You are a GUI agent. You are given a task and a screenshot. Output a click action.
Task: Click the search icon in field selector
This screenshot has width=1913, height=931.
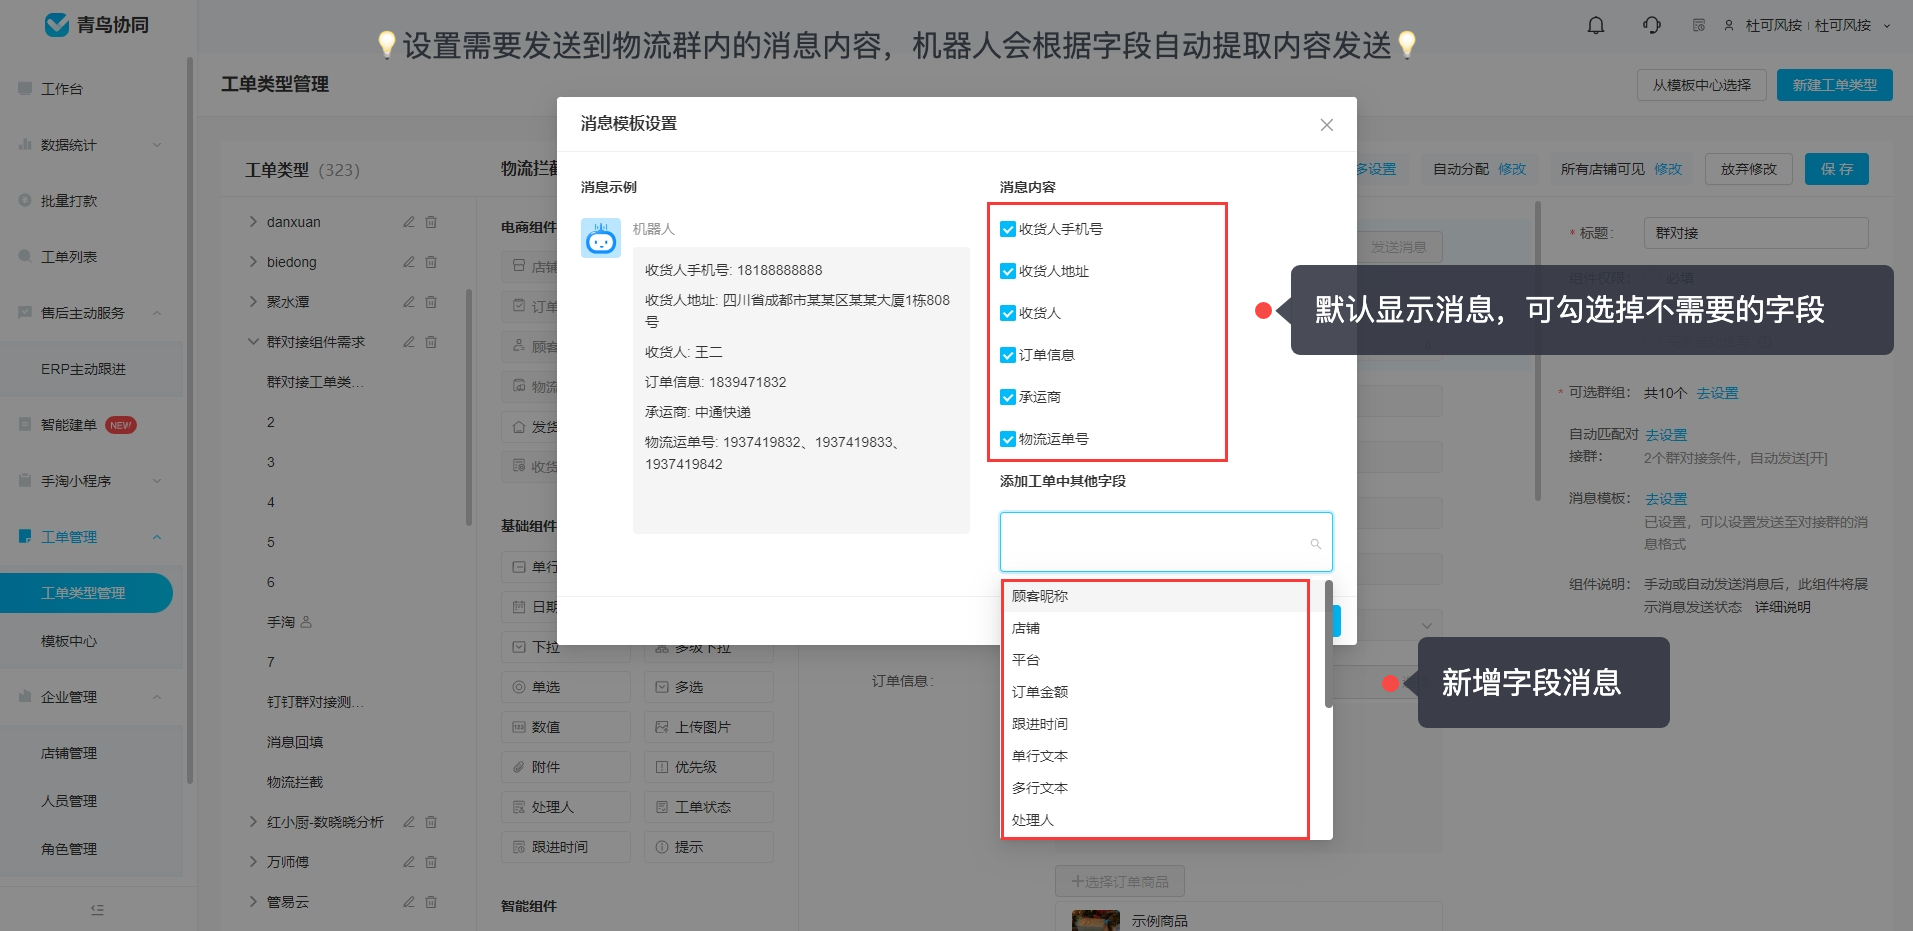pyautogui.click(x=1315, y=544)
